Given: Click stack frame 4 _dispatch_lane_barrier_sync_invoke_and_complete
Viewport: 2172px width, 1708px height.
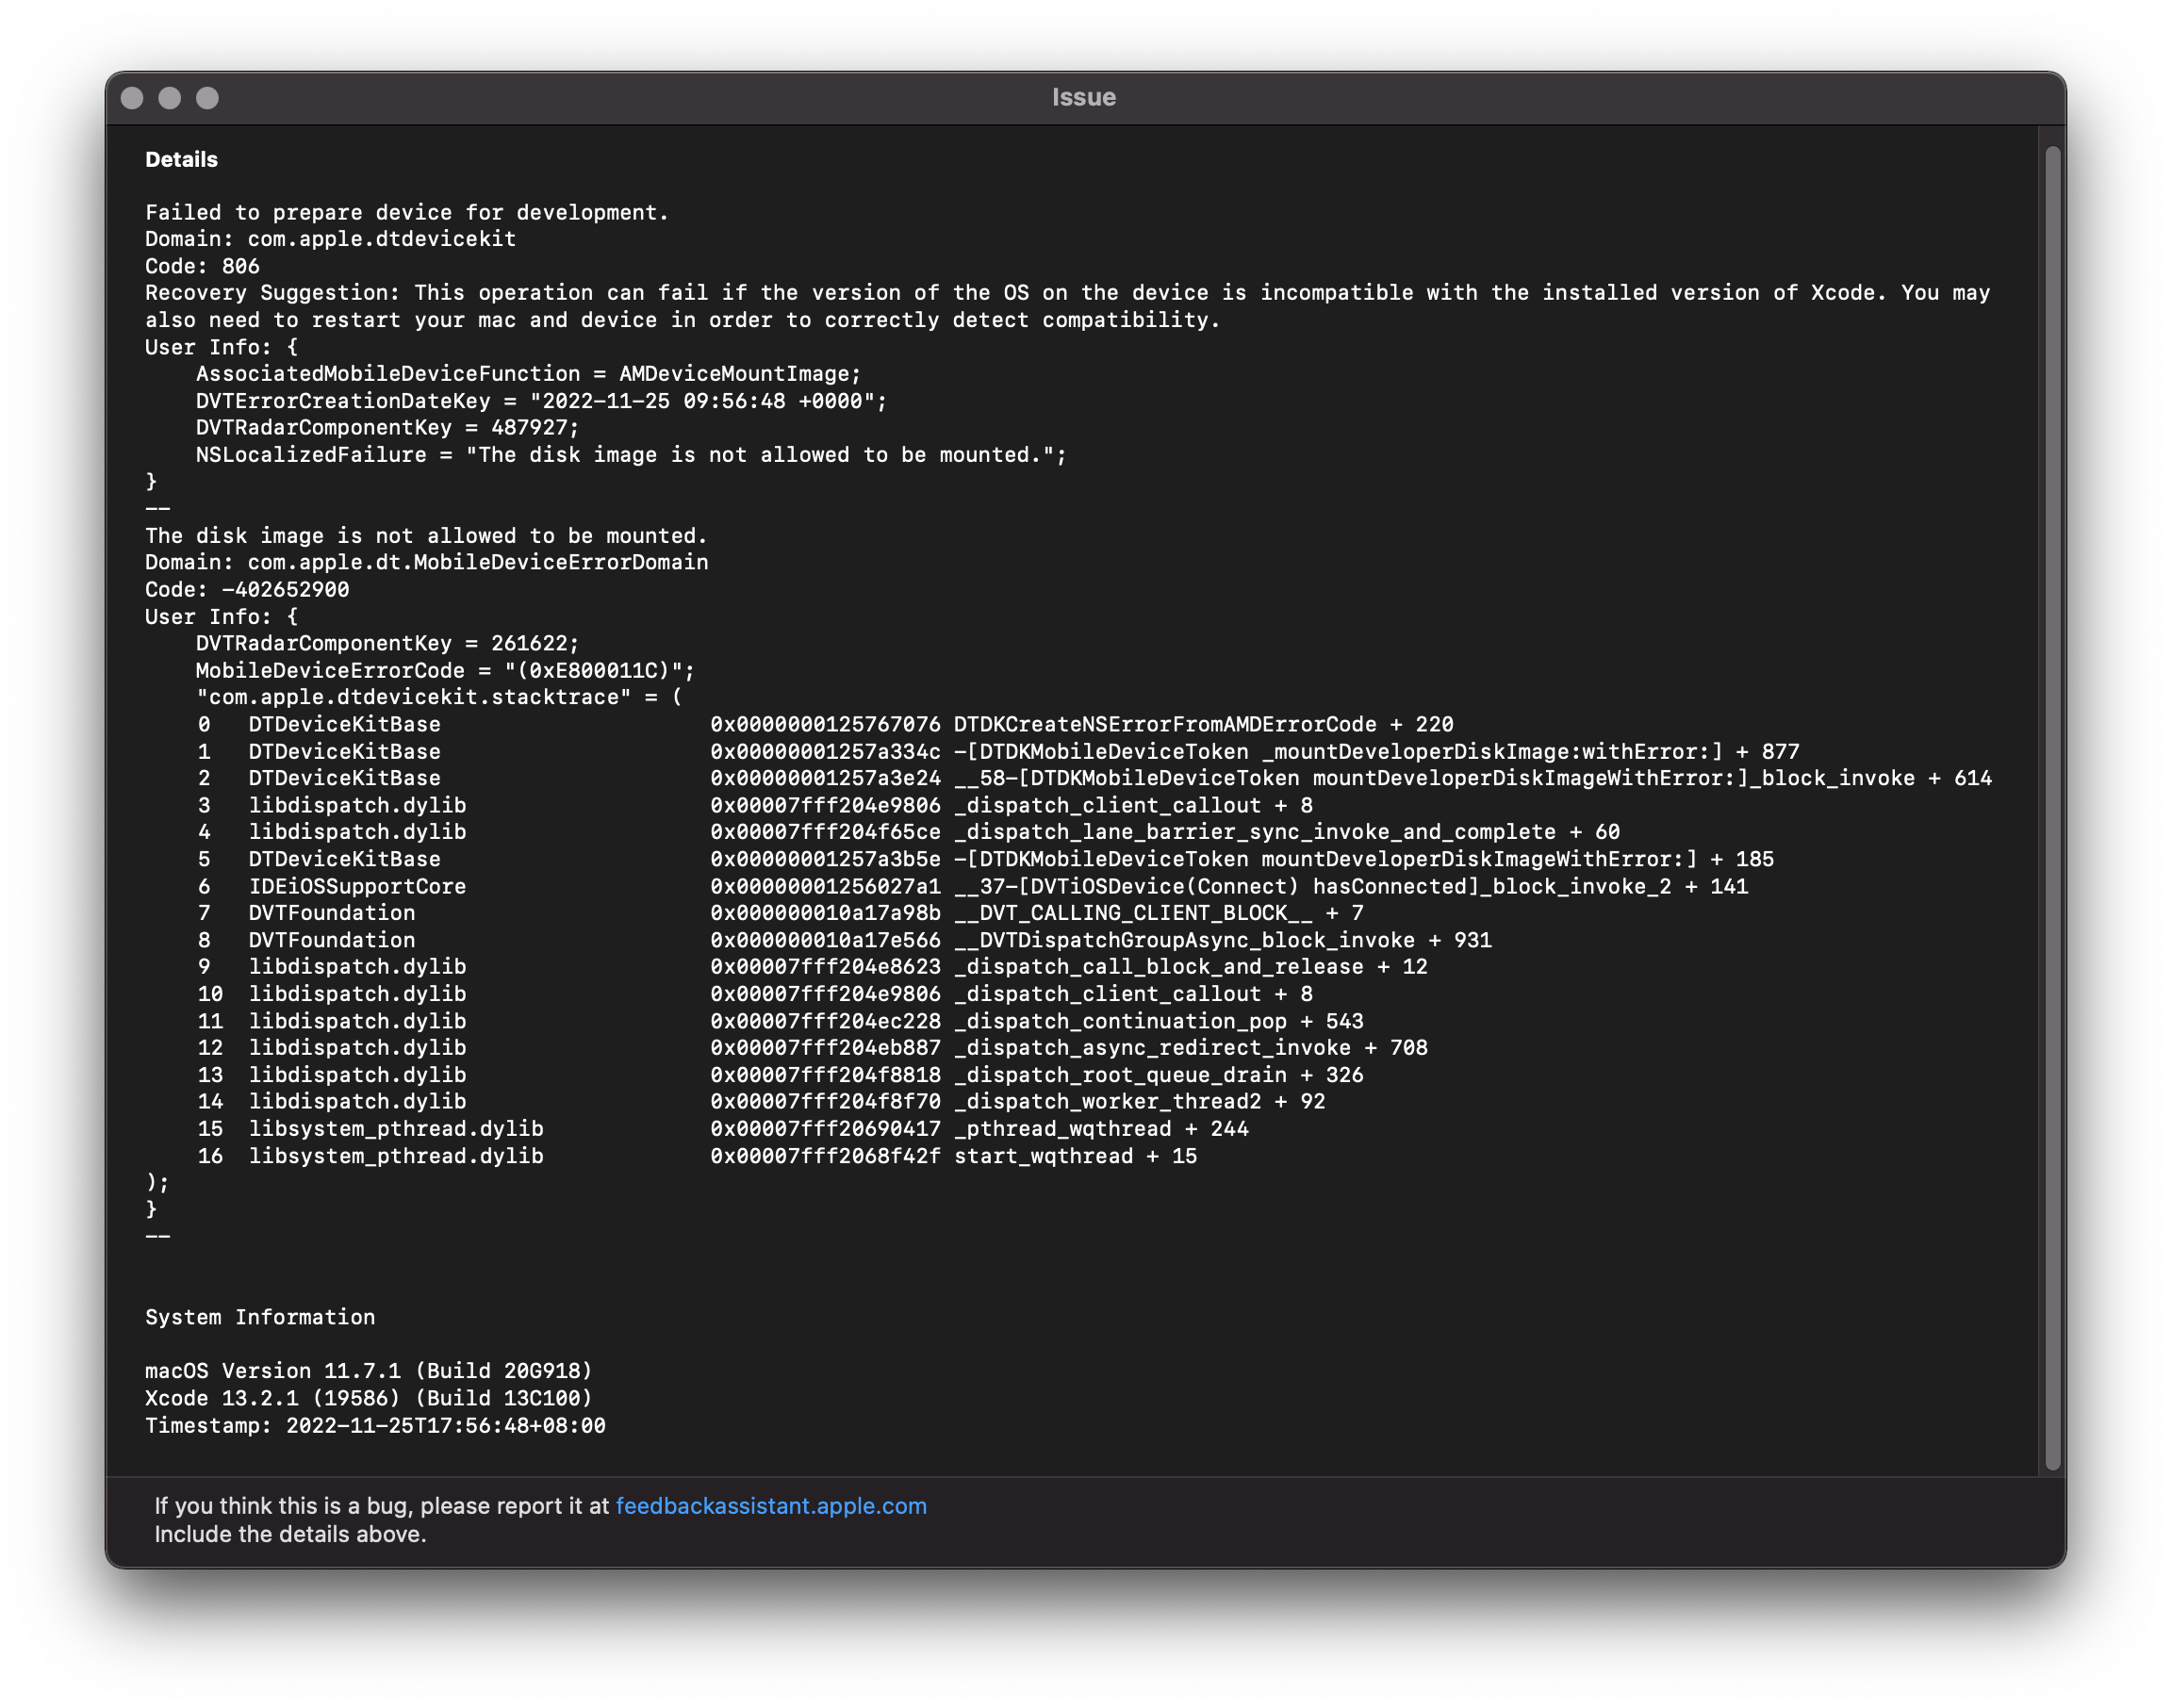Looking at the screenshot, I should pyautogui.click(x=908, y=831).
